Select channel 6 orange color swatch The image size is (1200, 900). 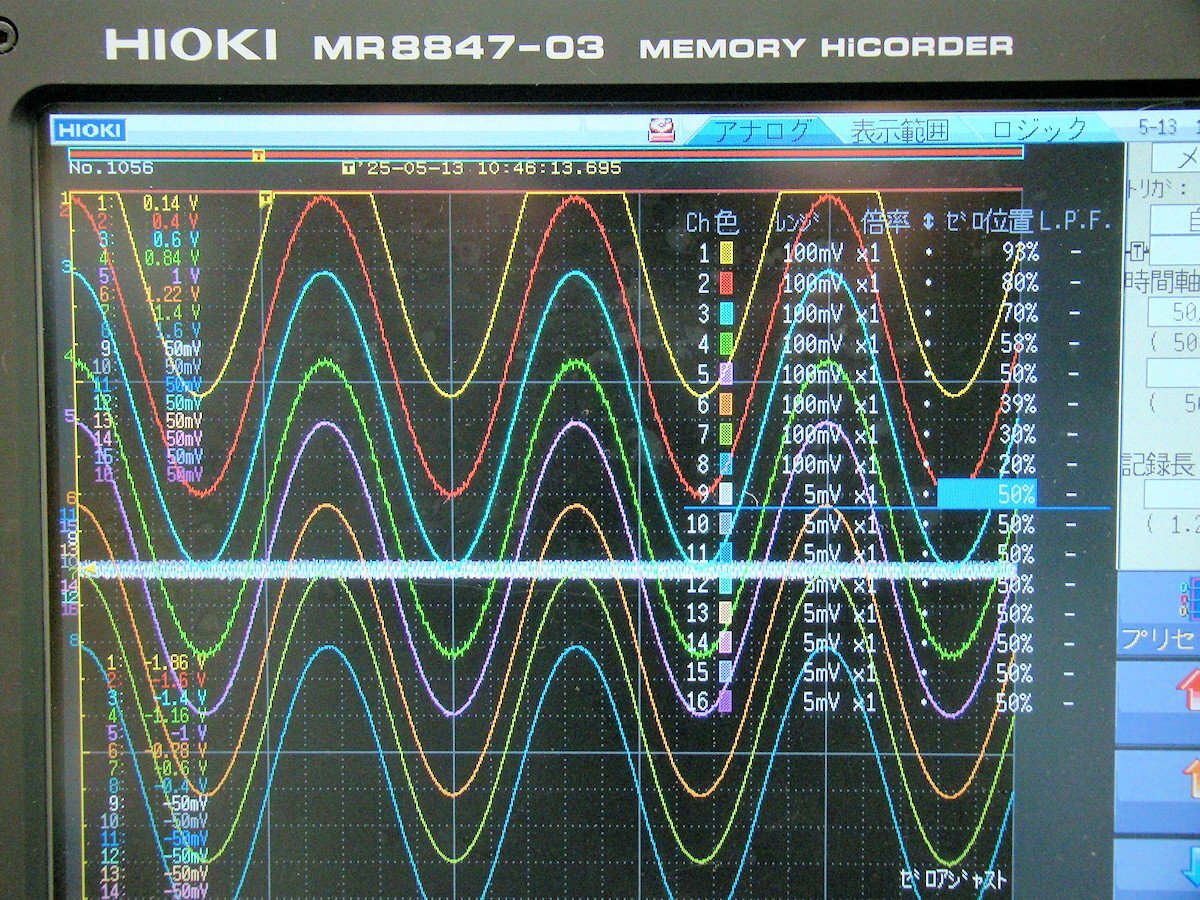726,404
